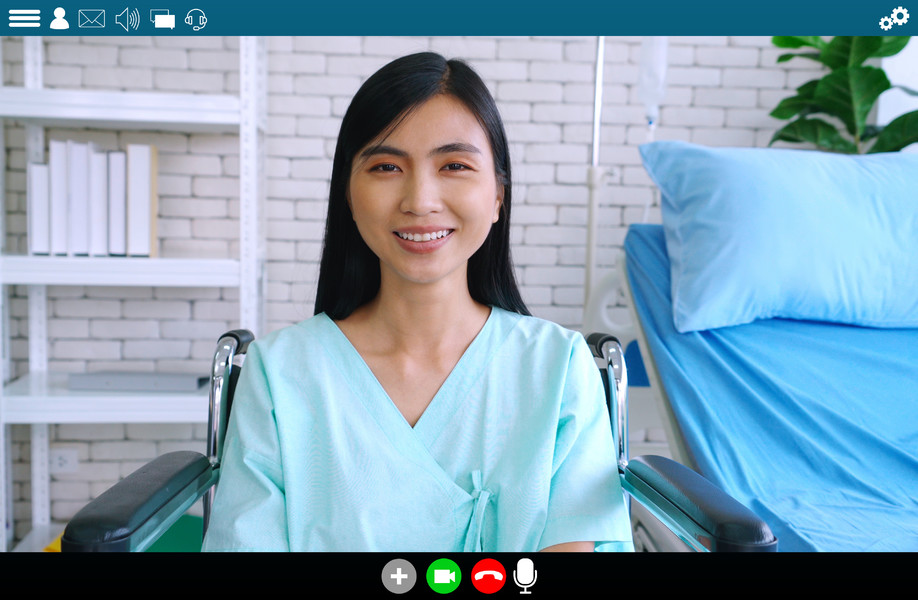Click the headset support icon
The height and width of the screenshot is (600, 918).
pyautogui.click(x=196, y=19)
